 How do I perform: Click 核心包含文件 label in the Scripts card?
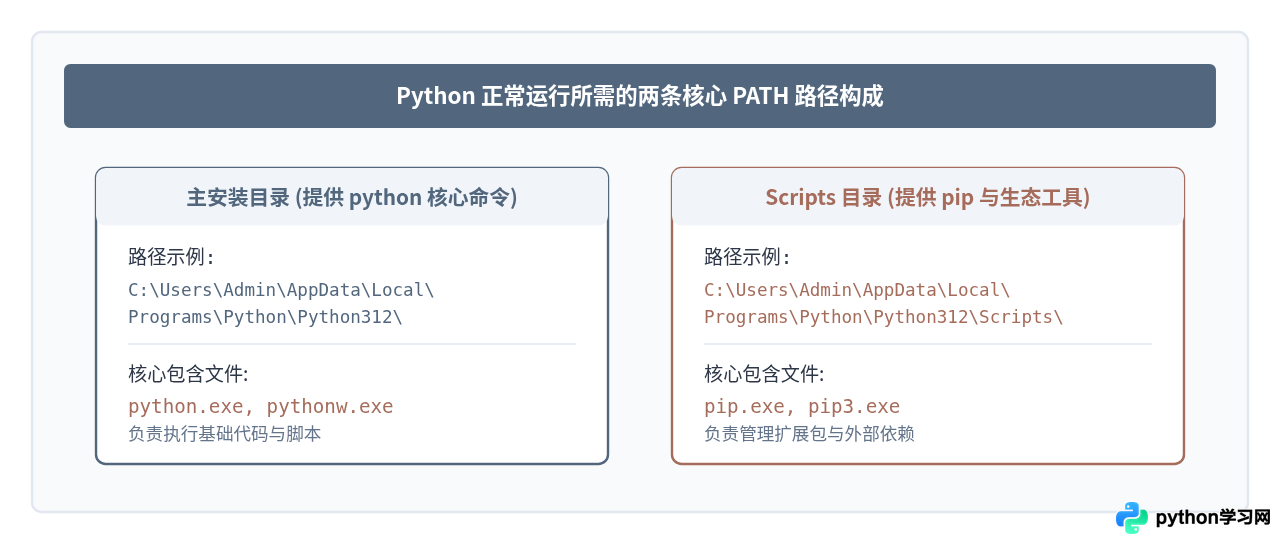coord(764,374)
